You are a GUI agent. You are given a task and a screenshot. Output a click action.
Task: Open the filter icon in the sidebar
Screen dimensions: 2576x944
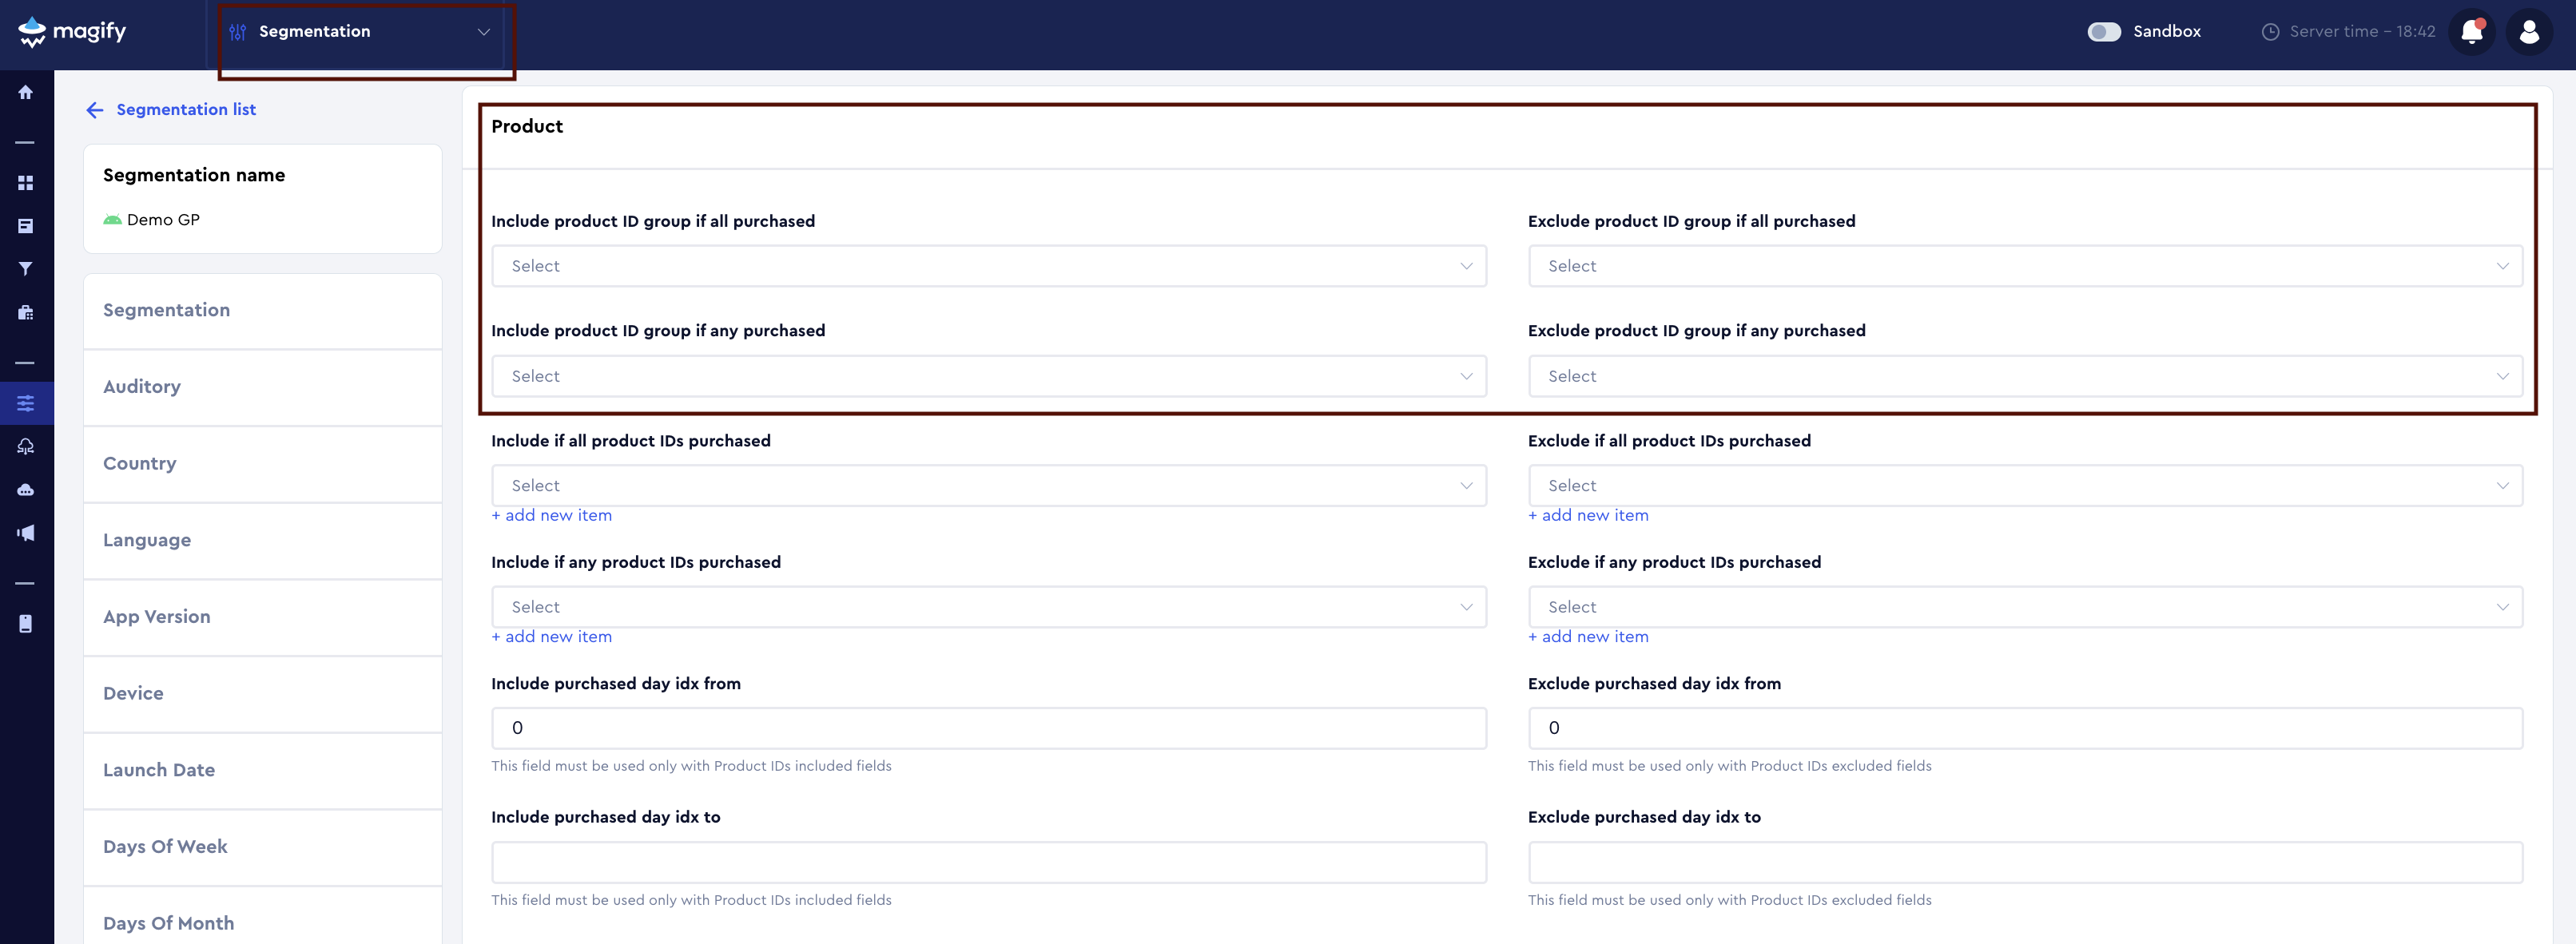tap(25, 268)
